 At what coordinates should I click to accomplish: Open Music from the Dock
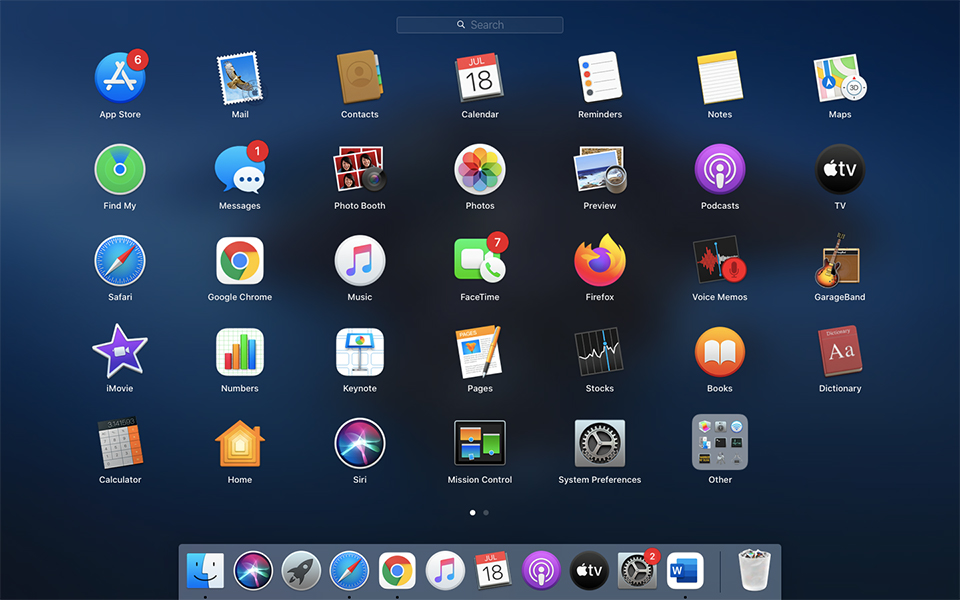point(445,571)
